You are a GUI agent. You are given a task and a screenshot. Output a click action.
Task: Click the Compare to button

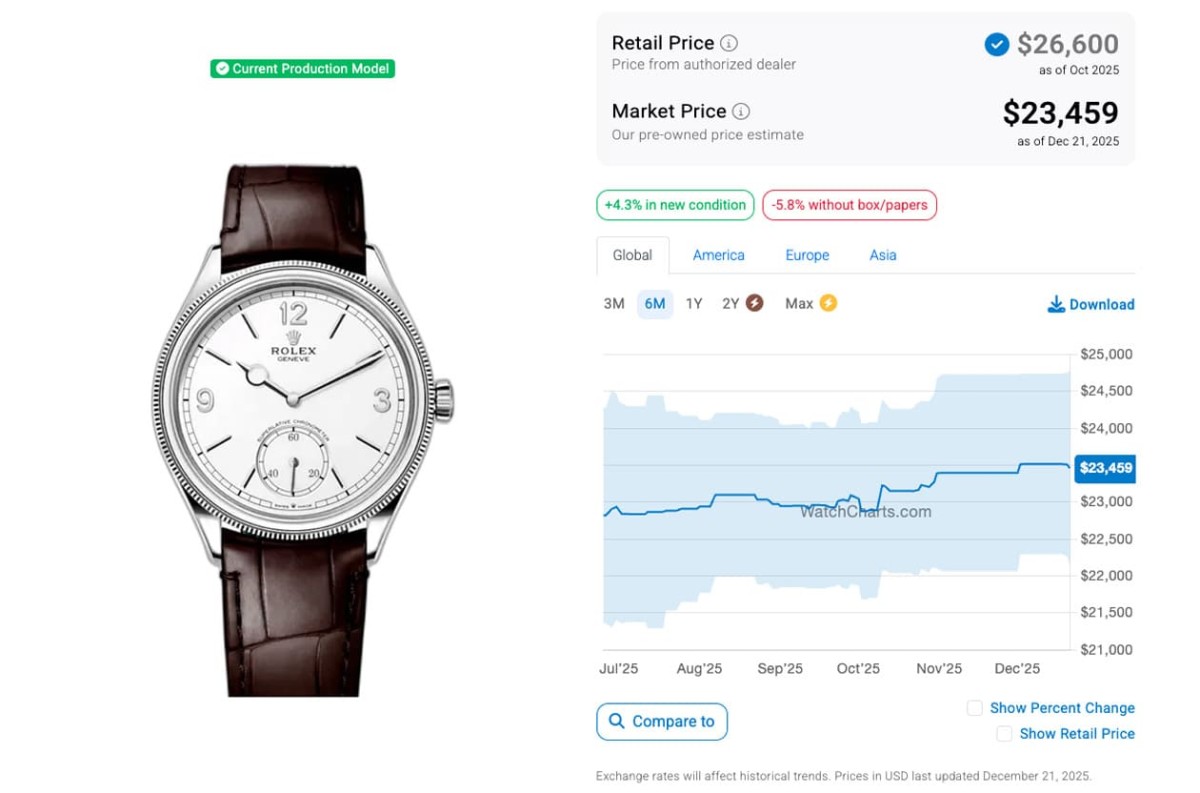[662, 721]
